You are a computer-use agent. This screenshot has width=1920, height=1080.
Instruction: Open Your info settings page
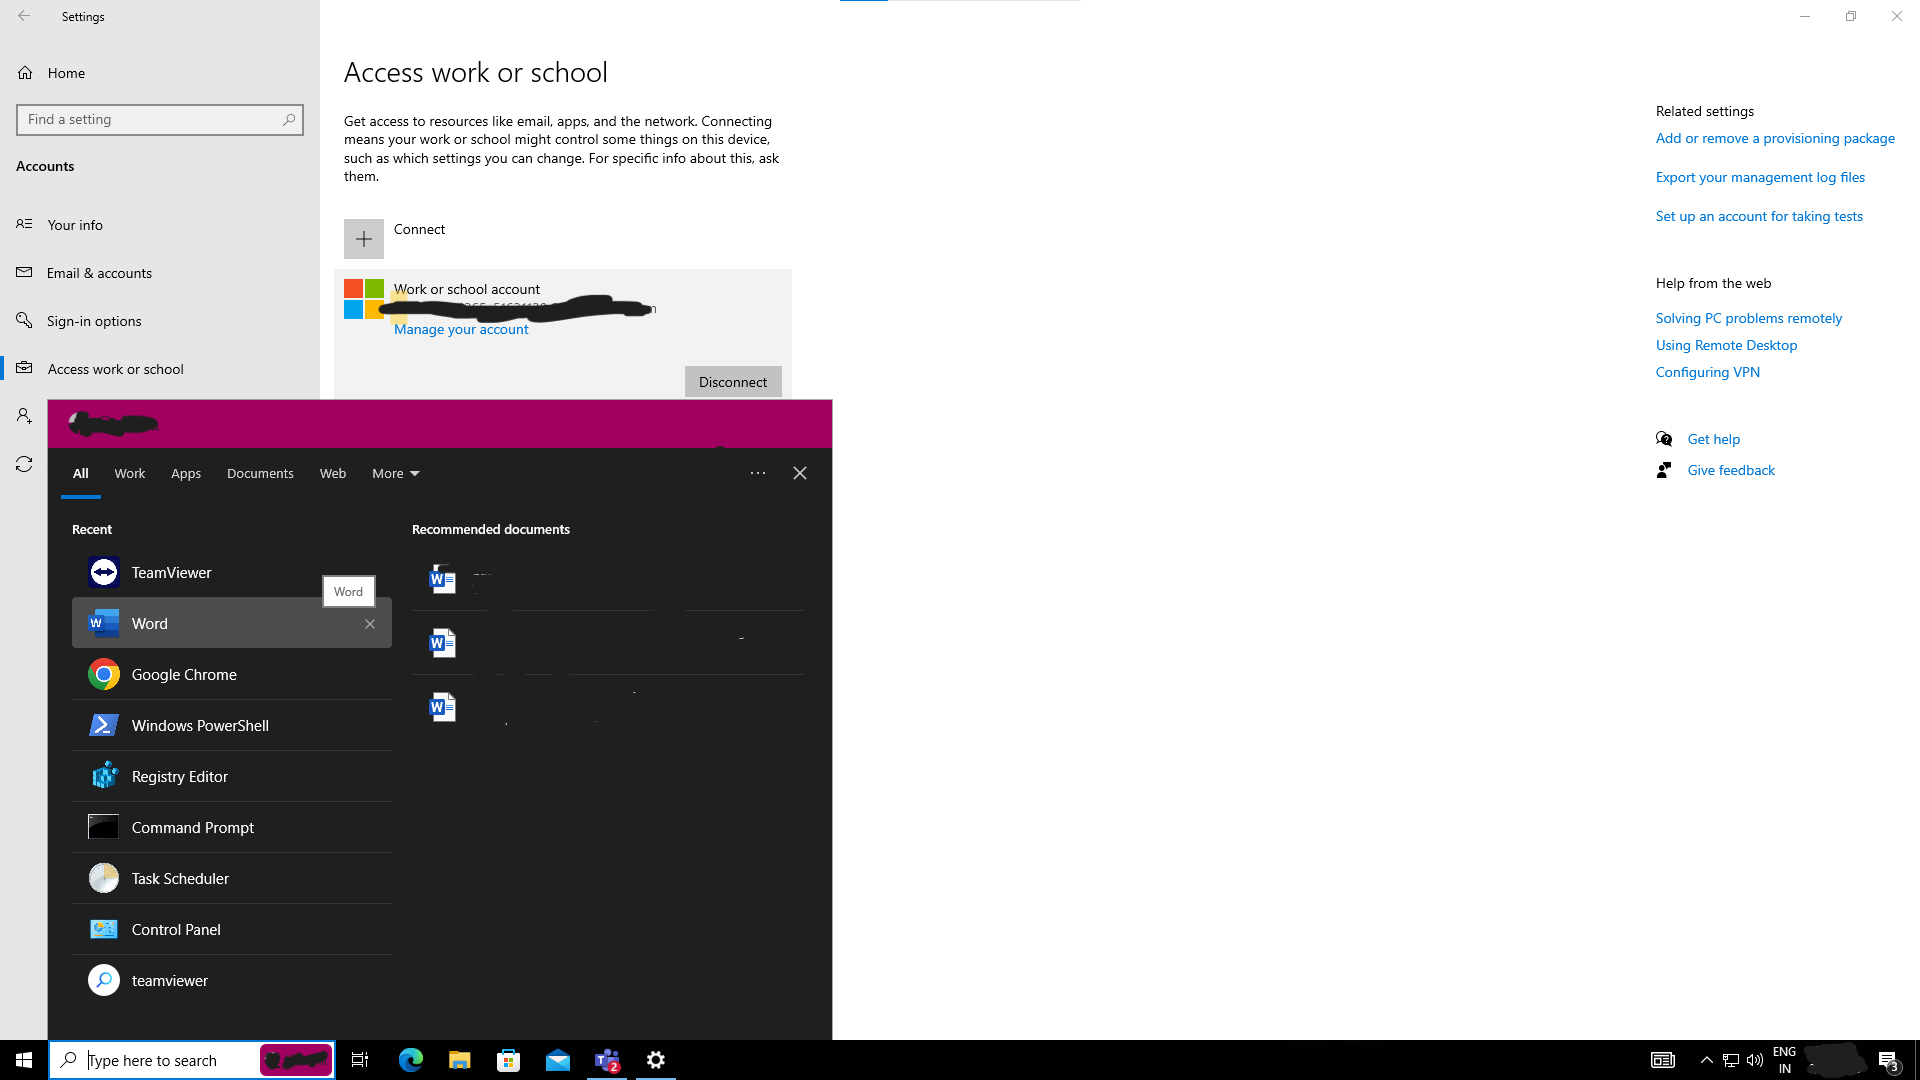coord(160,225)
